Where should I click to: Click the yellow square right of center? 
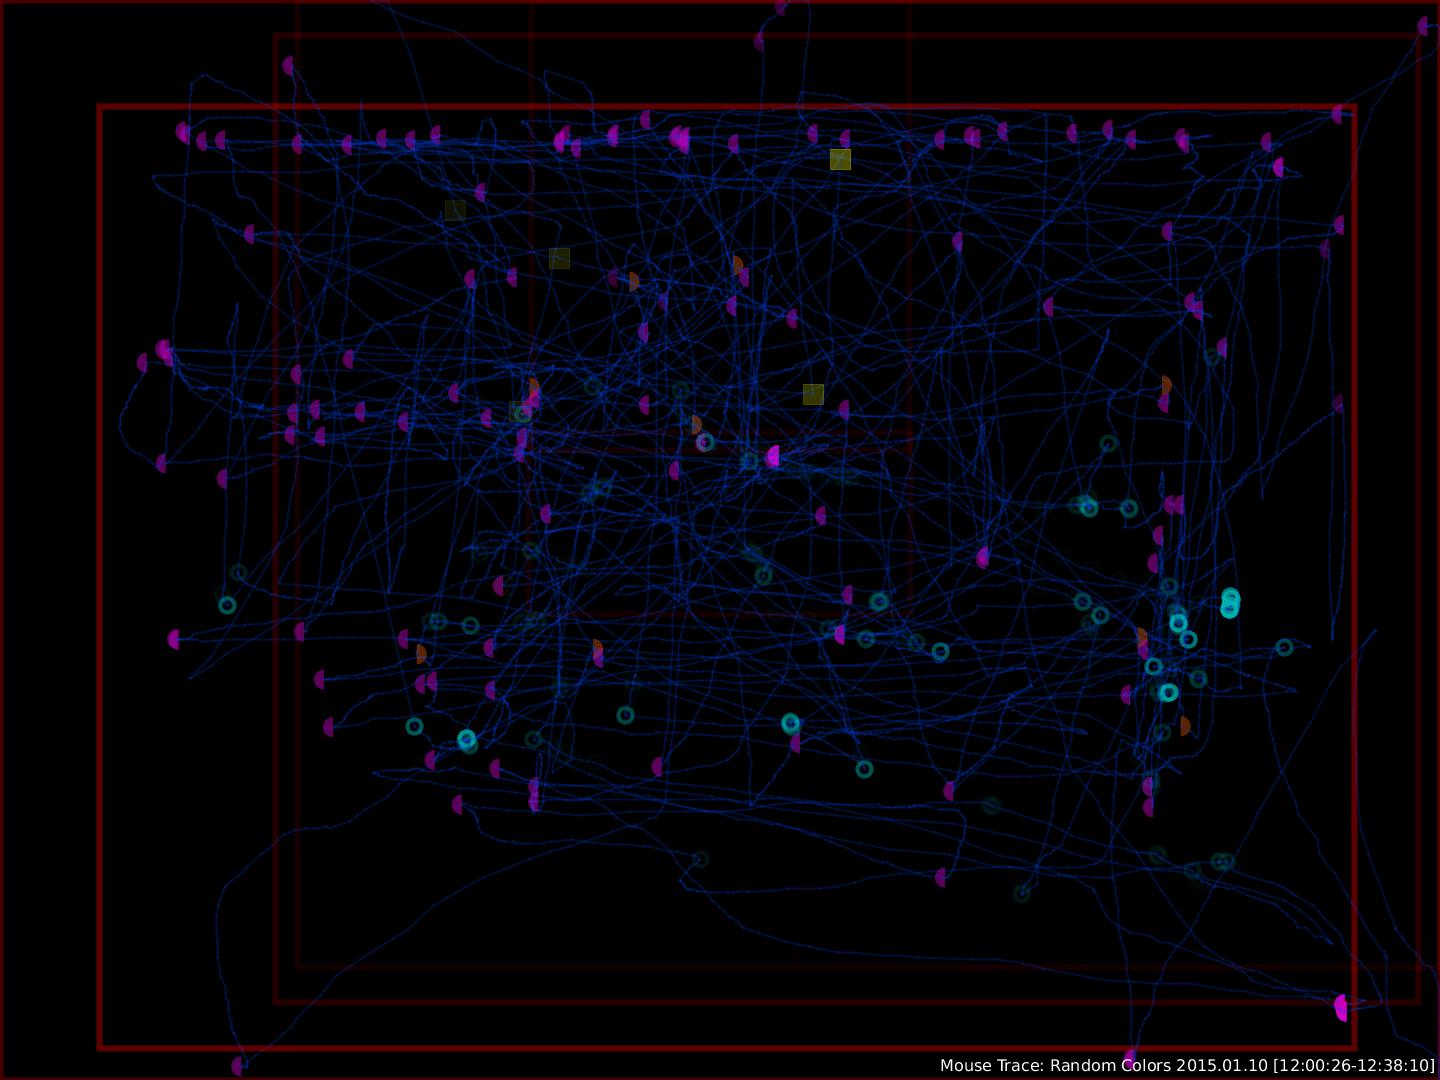[x=813, y=394]
